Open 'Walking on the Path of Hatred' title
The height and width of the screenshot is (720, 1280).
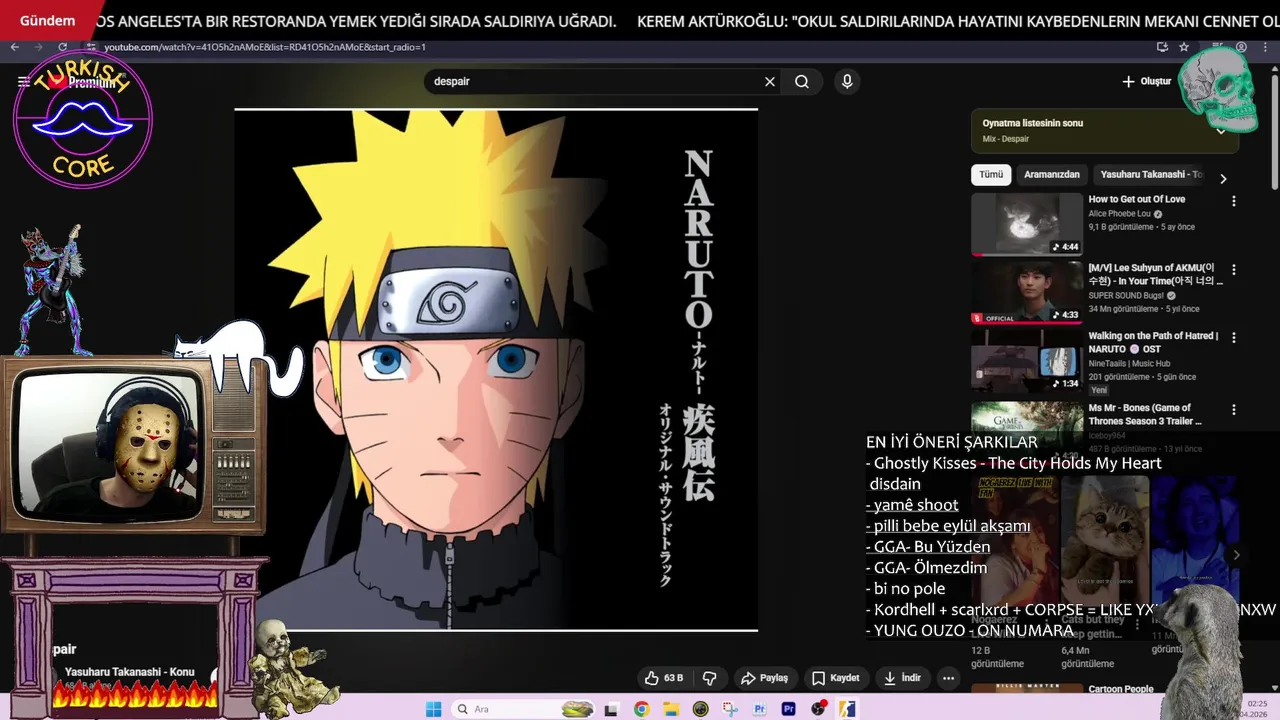(1152, 343)
